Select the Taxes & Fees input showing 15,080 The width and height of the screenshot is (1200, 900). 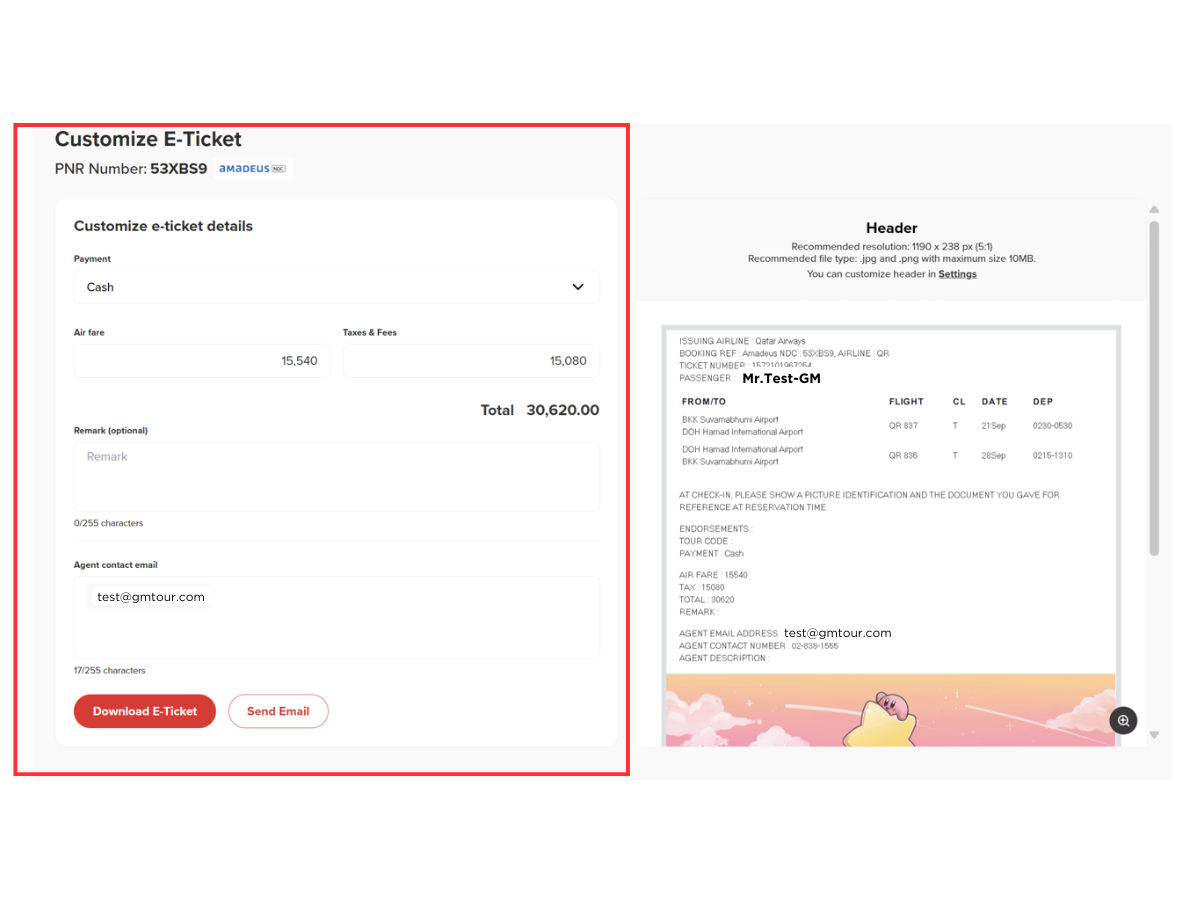pos(470,361)
